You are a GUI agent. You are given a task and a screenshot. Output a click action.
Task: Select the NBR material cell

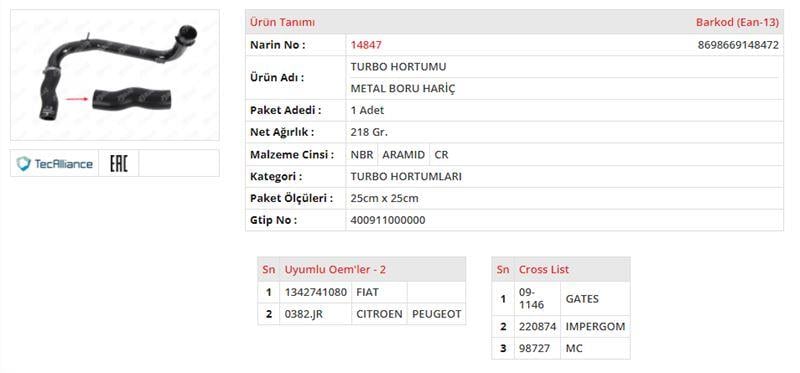coord(362,155)
